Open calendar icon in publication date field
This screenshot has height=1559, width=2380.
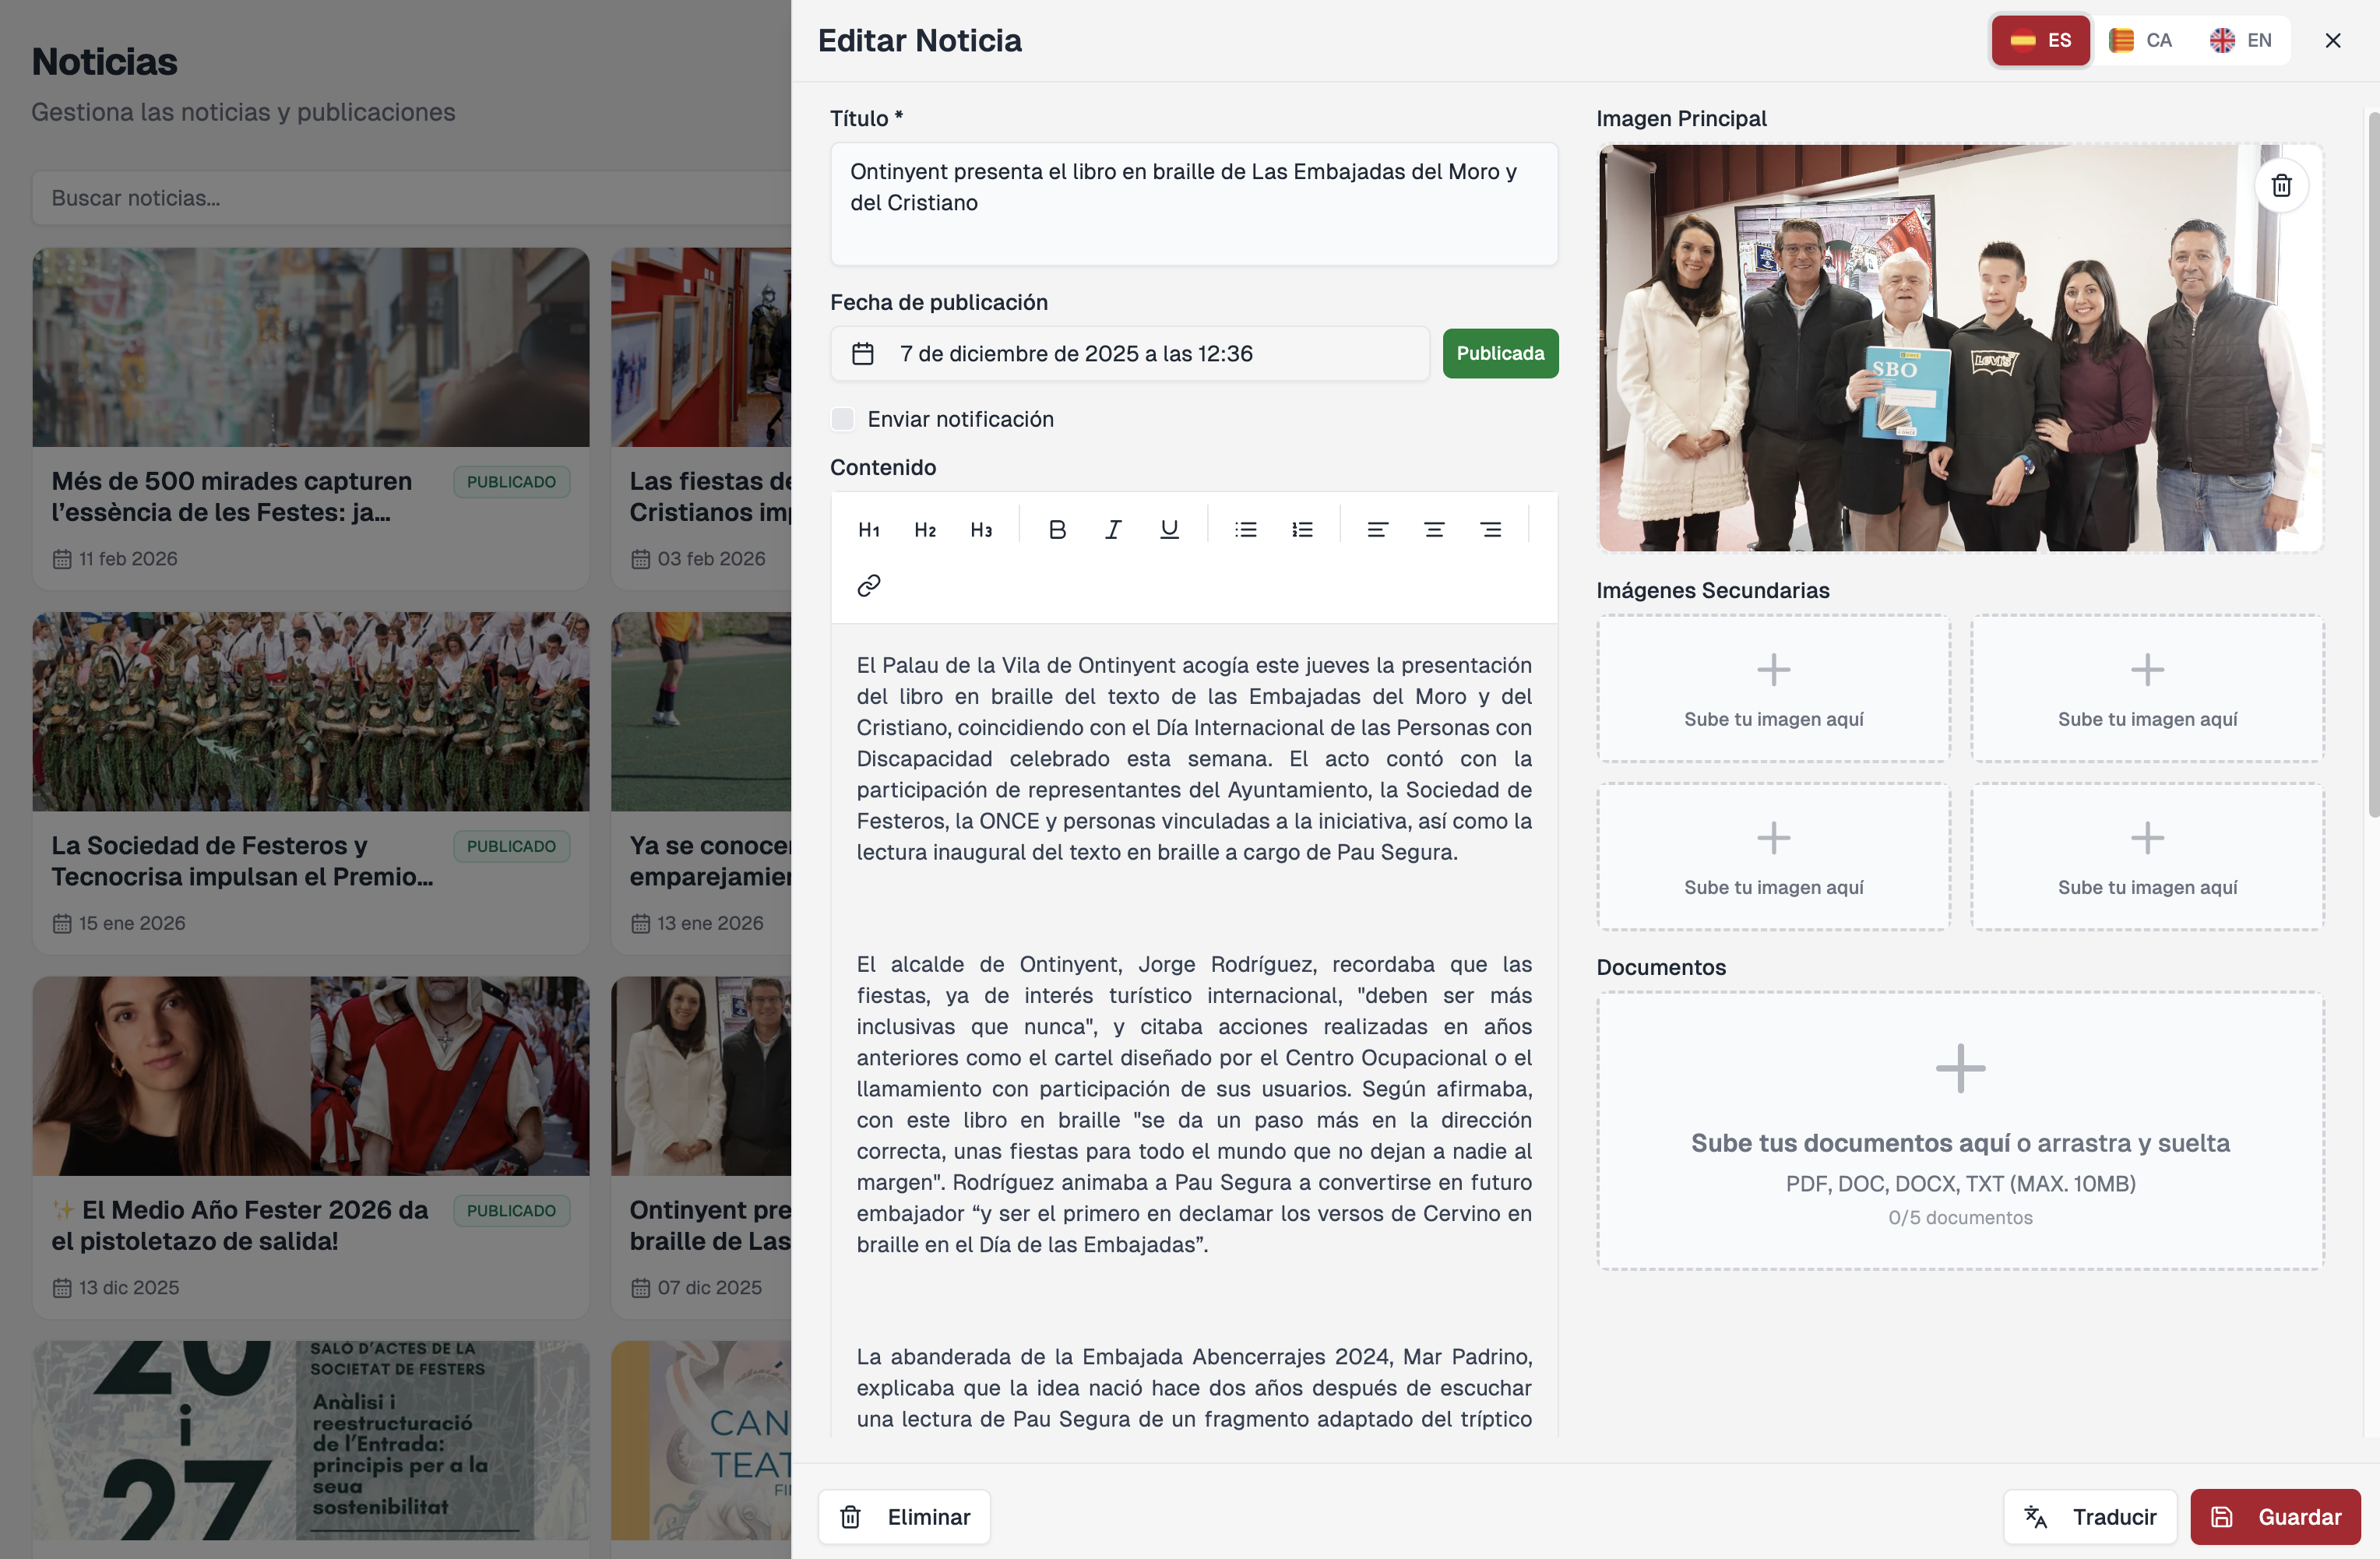click(862, 354)
